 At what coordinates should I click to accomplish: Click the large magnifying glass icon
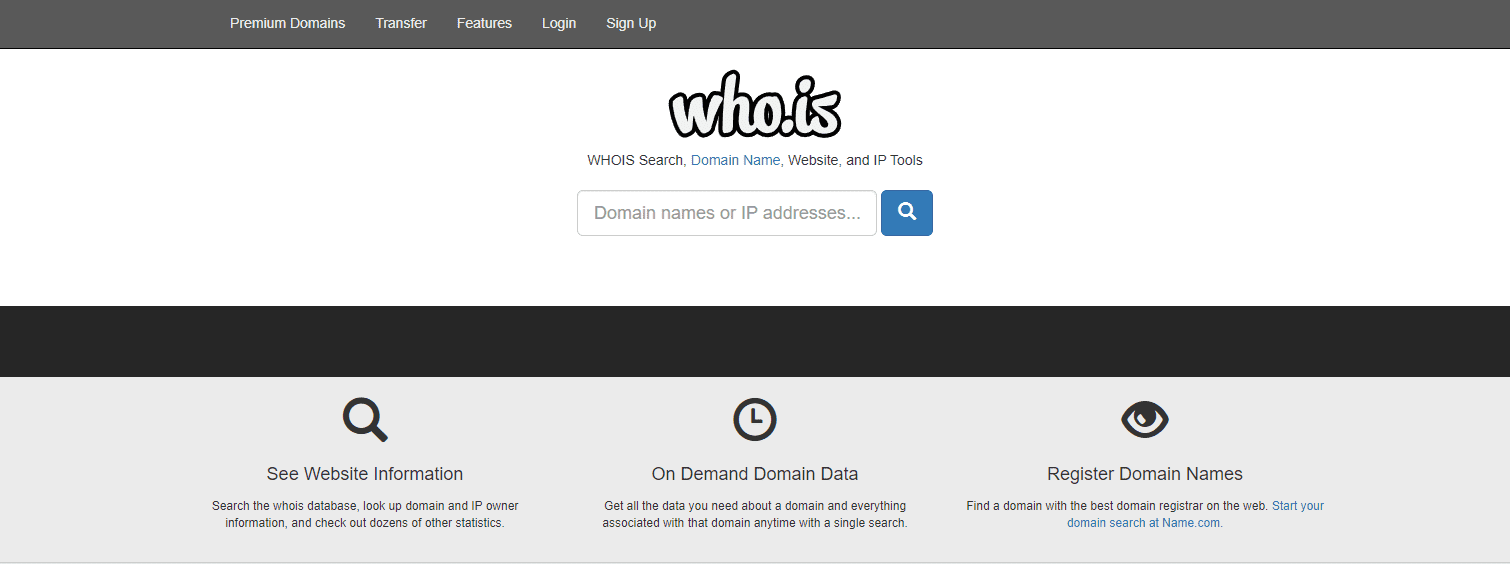[x=365, y=420]
